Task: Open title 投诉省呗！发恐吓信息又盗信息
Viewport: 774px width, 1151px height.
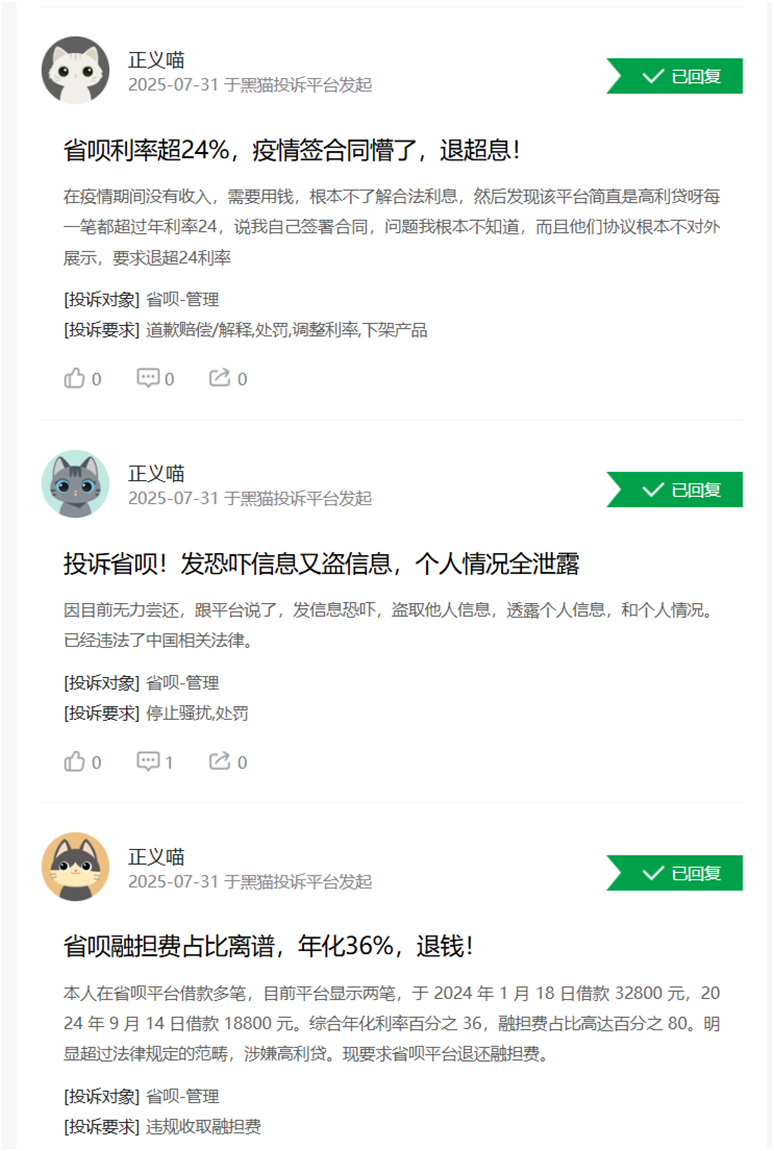Action: 321,564
